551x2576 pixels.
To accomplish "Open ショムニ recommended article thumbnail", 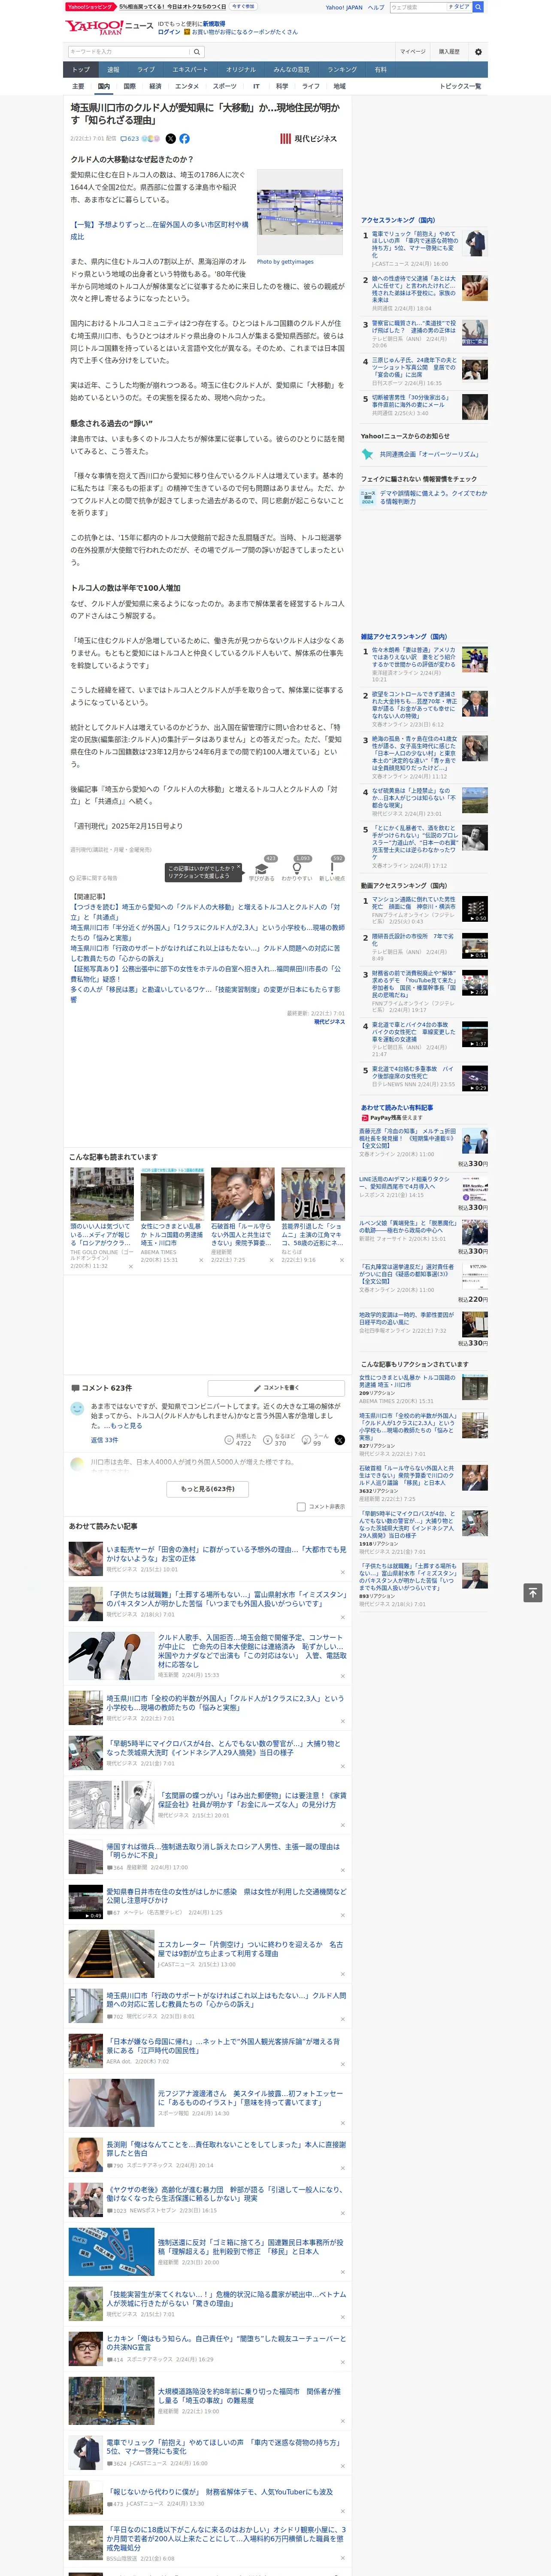I will coord(312,1193).
